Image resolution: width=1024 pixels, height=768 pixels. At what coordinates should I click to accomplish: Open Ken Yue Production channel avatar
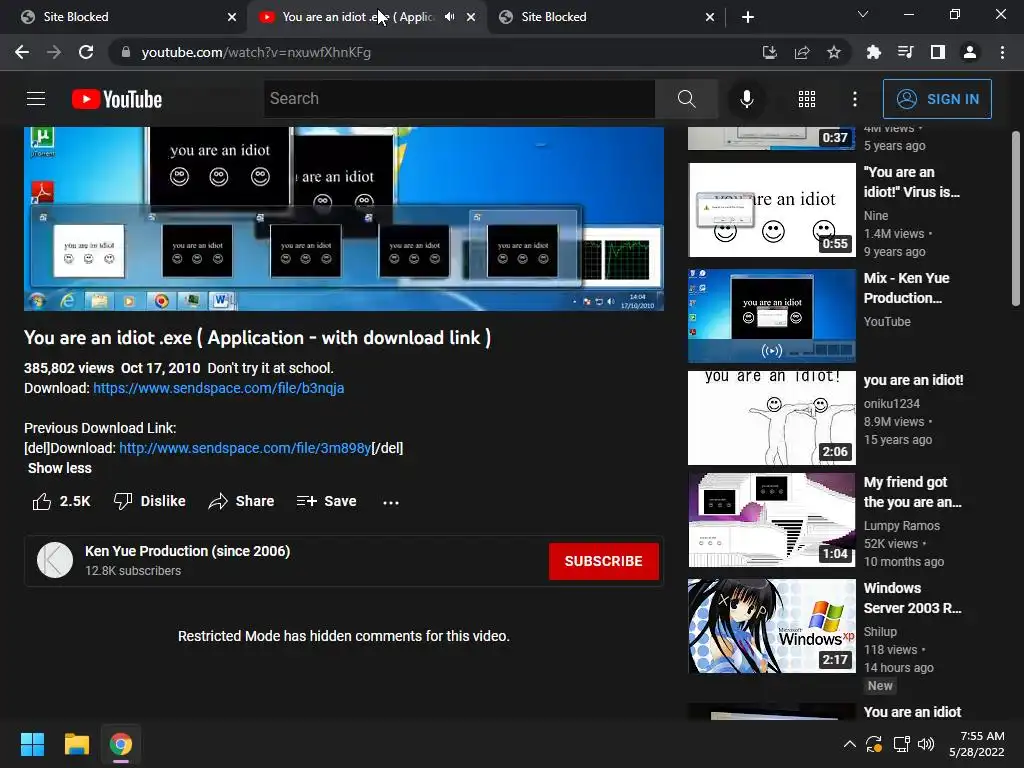coord(55,560)
